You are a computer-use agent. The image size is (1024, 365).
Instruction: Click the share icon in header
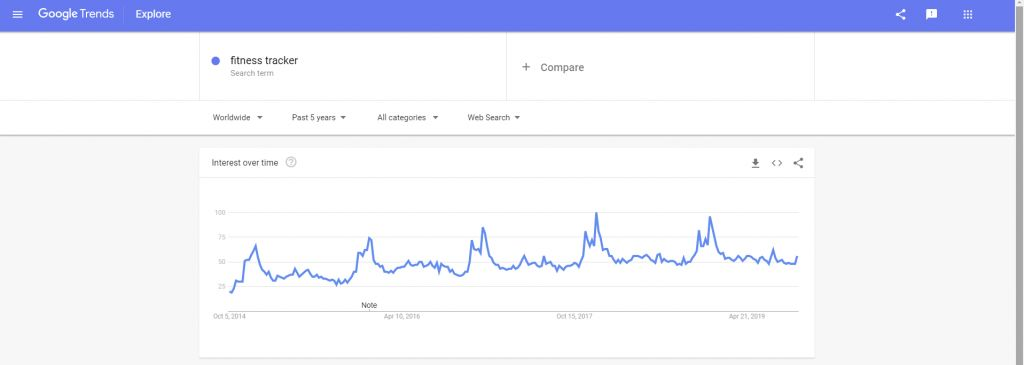901,14
